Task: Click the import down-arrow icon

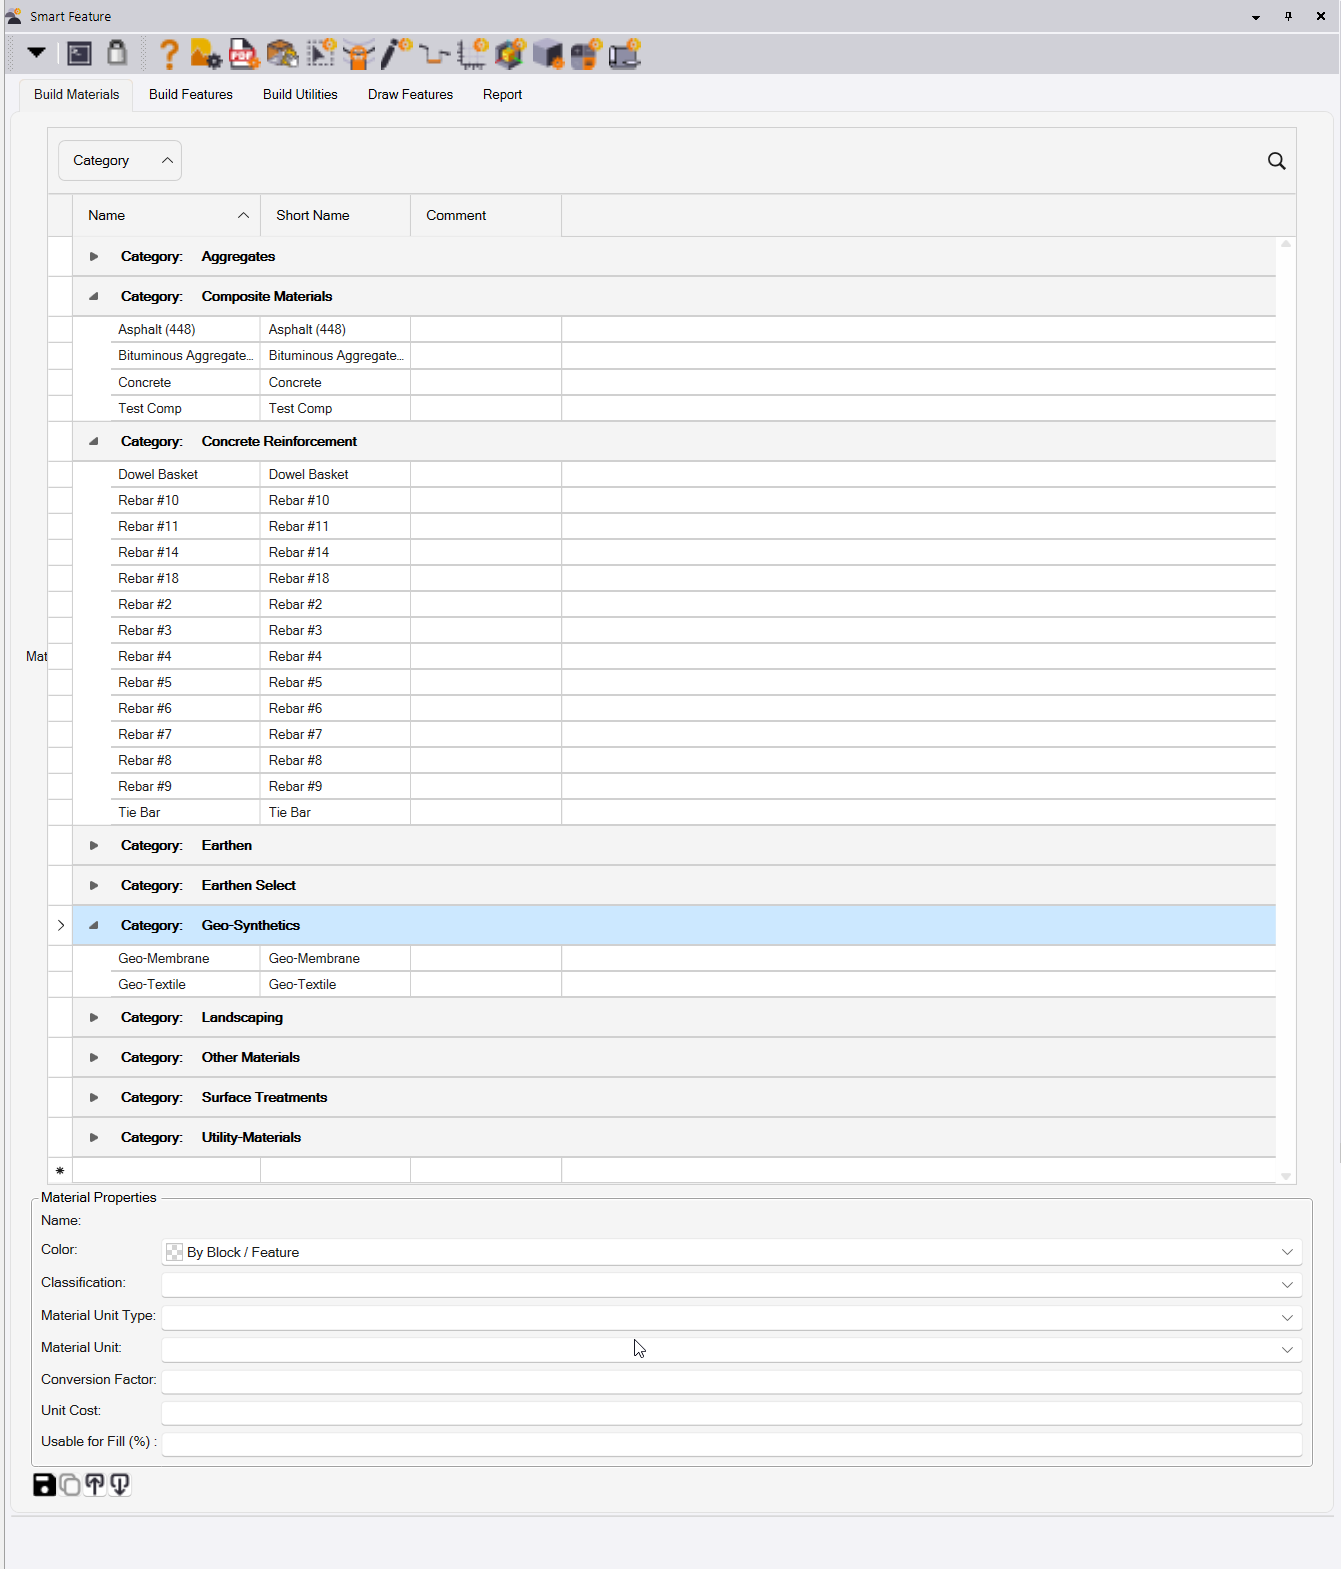Action: click(120, 1485)
